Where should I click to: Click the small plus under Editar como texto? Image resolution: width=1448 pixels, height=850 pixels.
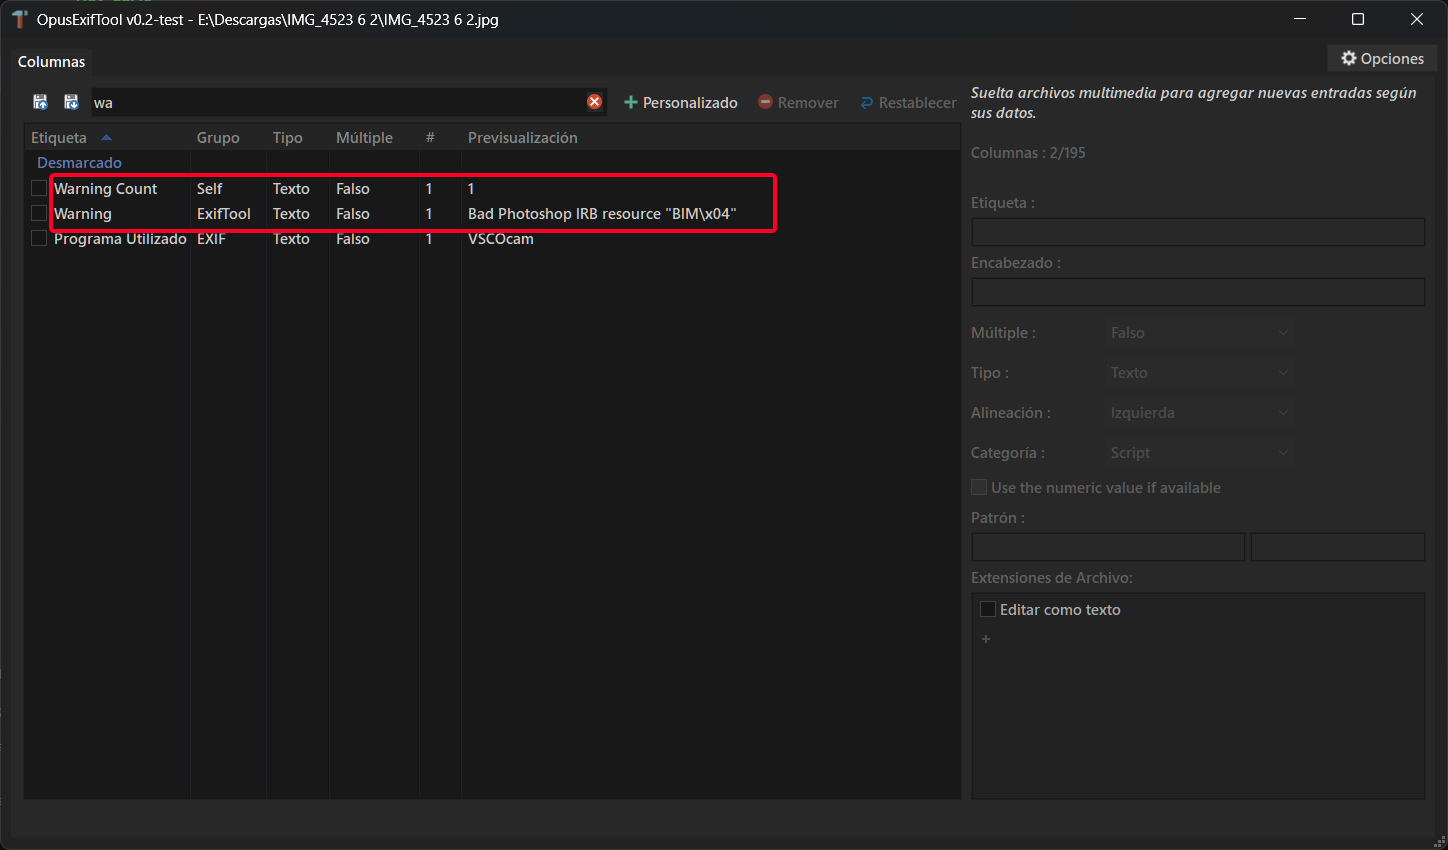click(986, 639)
